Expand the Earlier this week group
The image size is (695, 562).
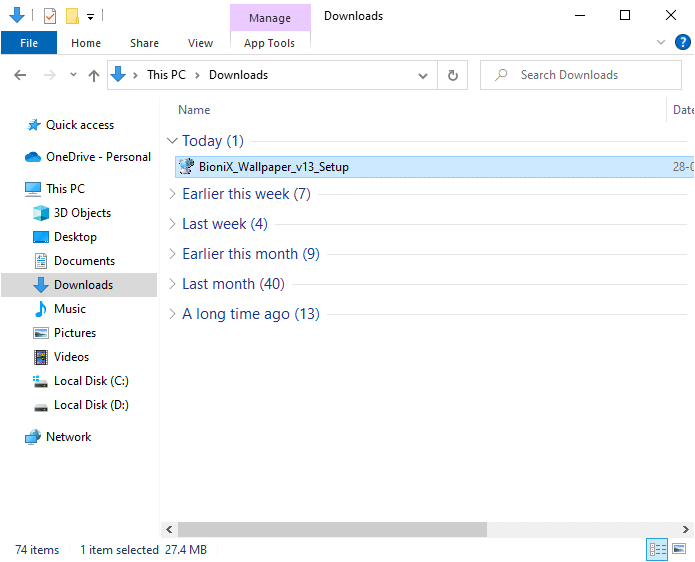point(172,194)
